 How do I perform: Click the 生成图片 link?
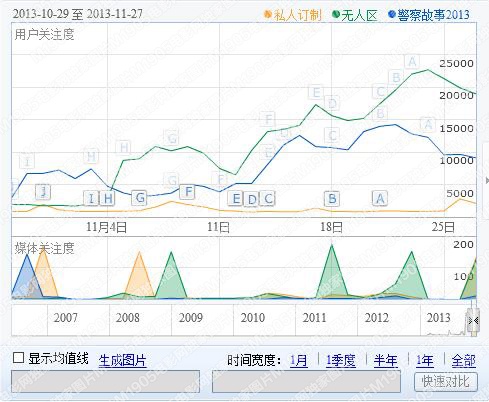(x=122, y=360)
